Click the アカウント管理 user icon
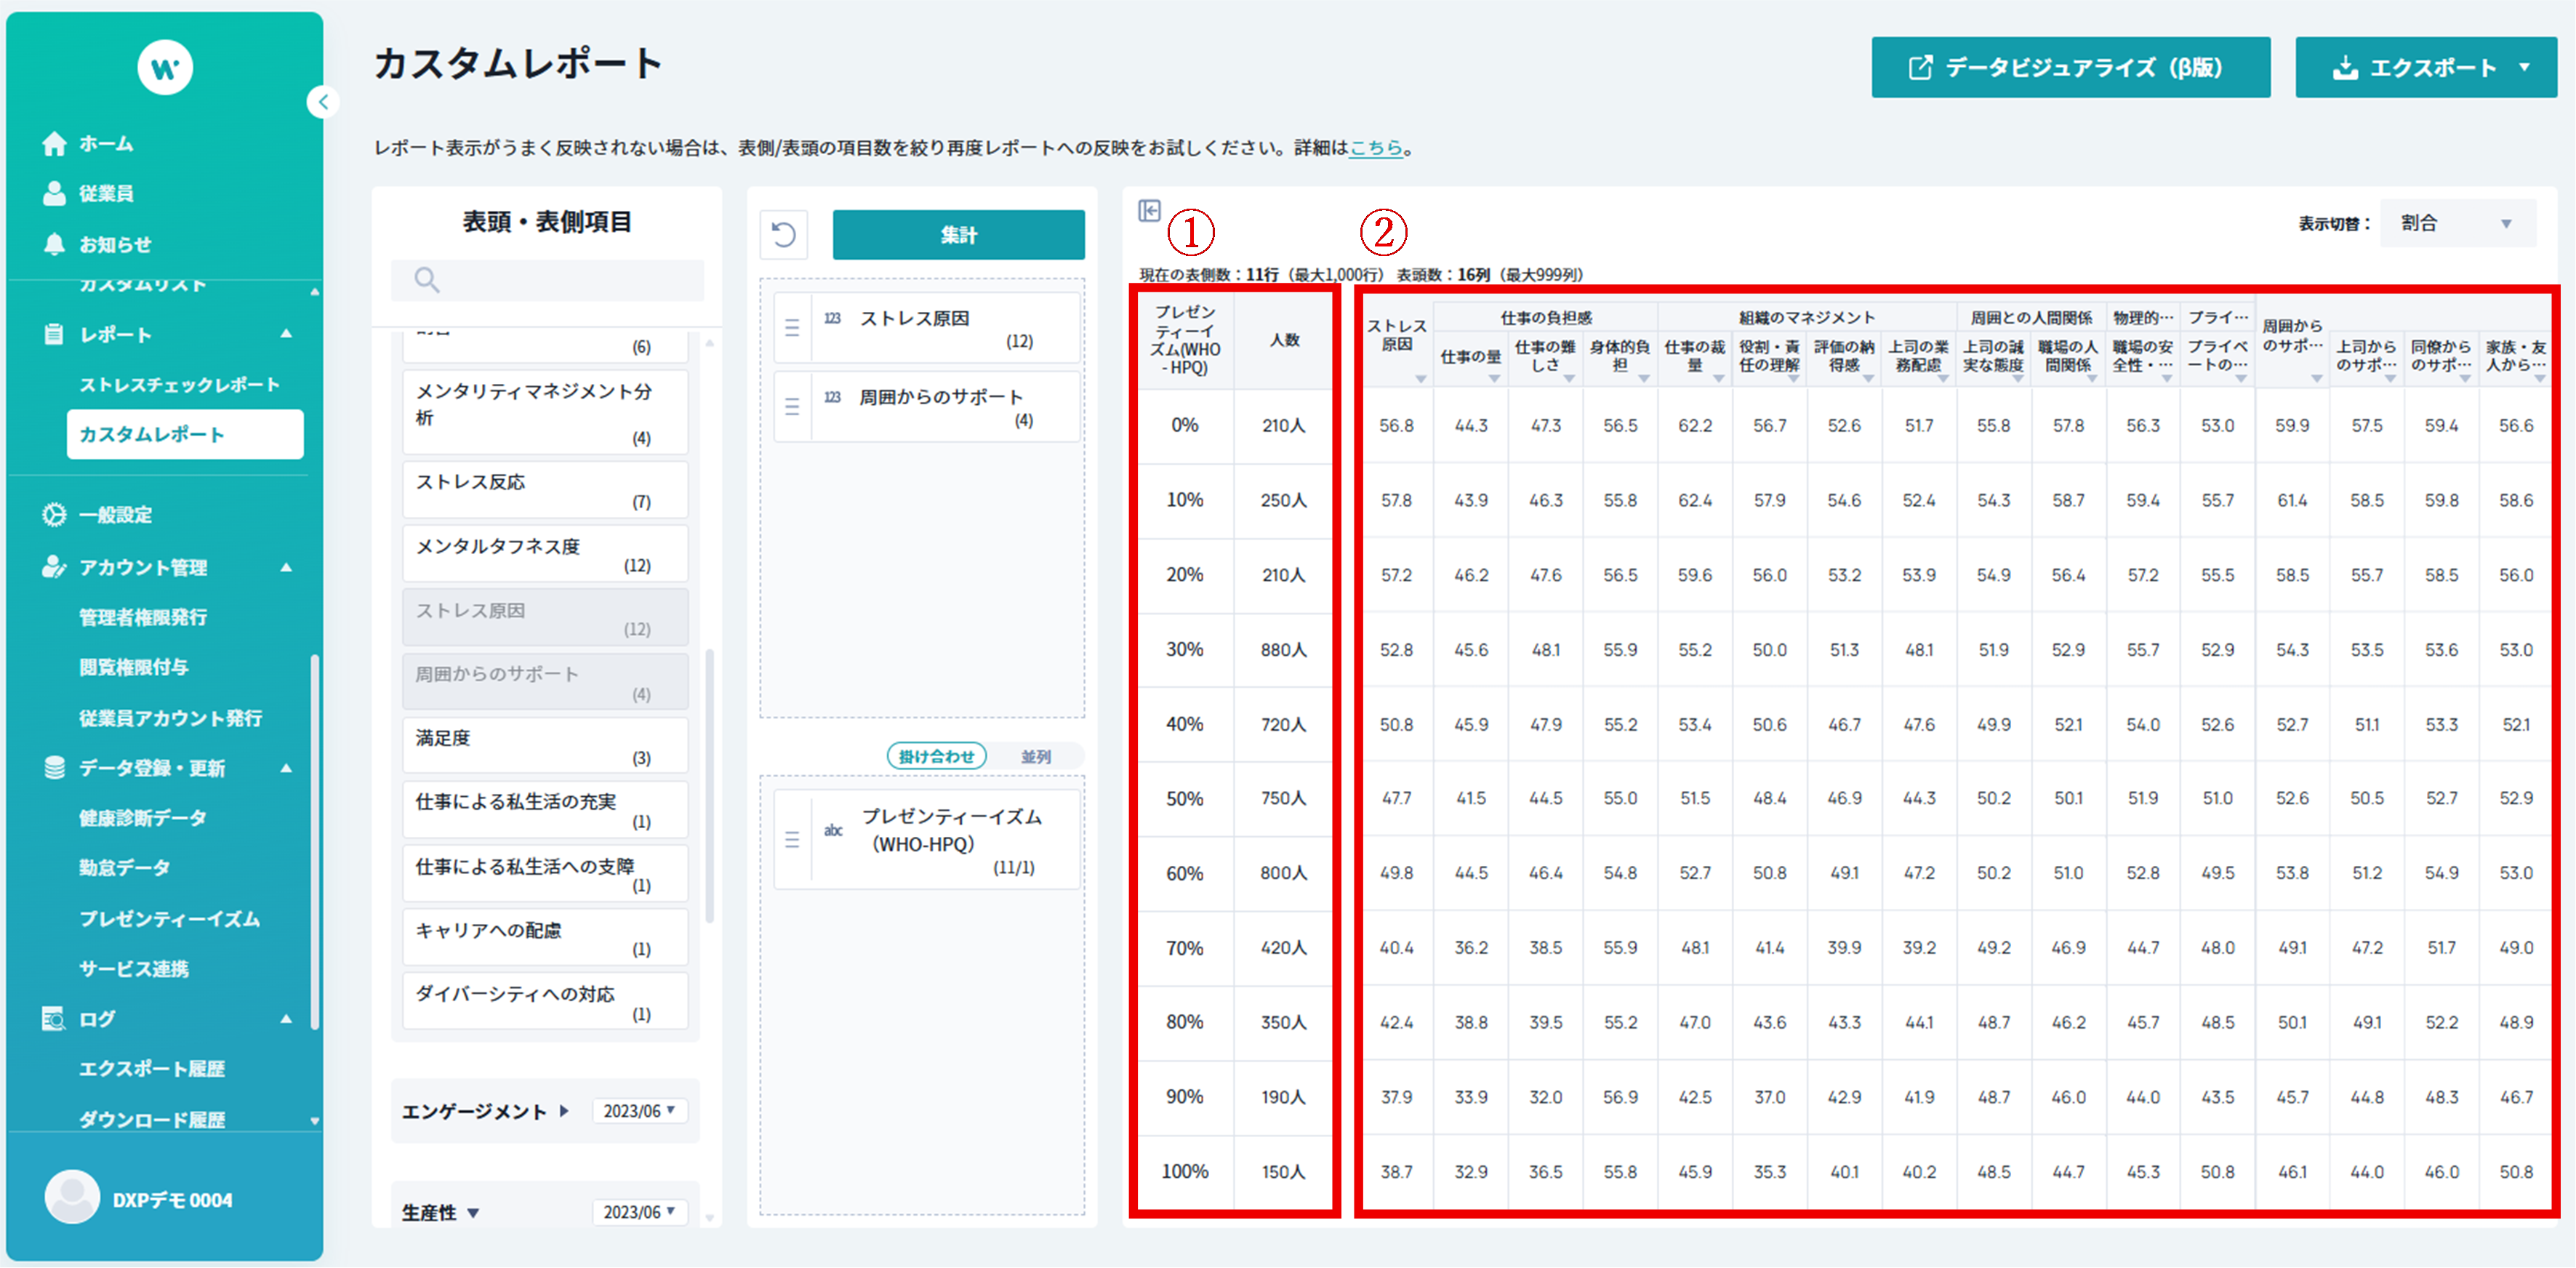2576x1268 pixels. [54, 567]
